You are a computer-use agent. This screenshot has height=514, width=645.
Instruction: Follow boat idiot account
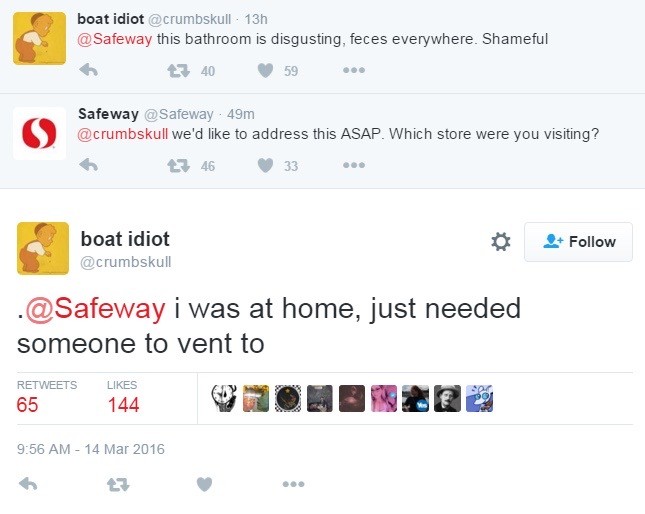pos(578,242)
